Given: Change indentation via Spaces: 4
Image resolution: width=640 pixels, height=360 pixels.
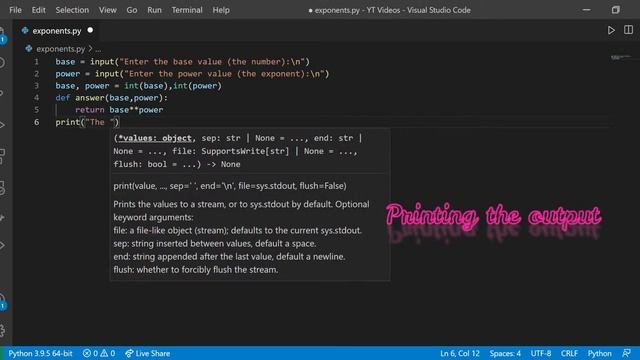Looking at the screenshot, I should click(x=505, y=353).
